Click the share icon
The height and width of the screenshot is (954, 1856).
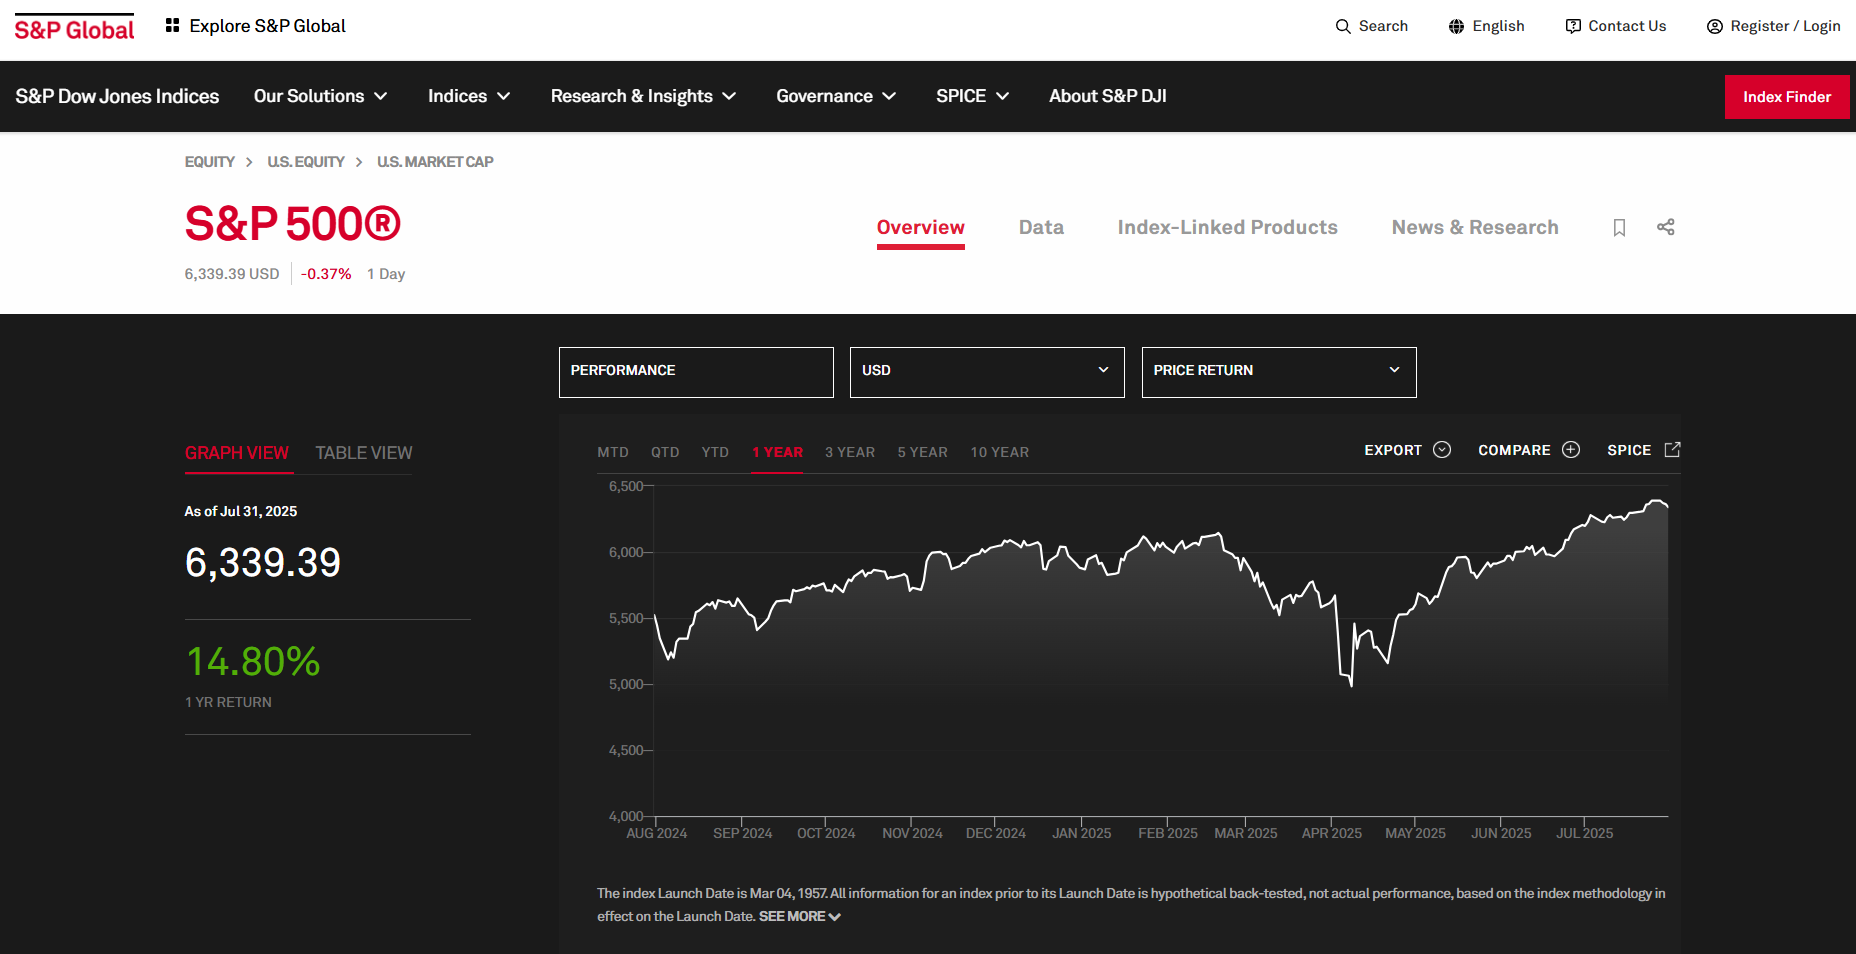(x=1665, y=227)
